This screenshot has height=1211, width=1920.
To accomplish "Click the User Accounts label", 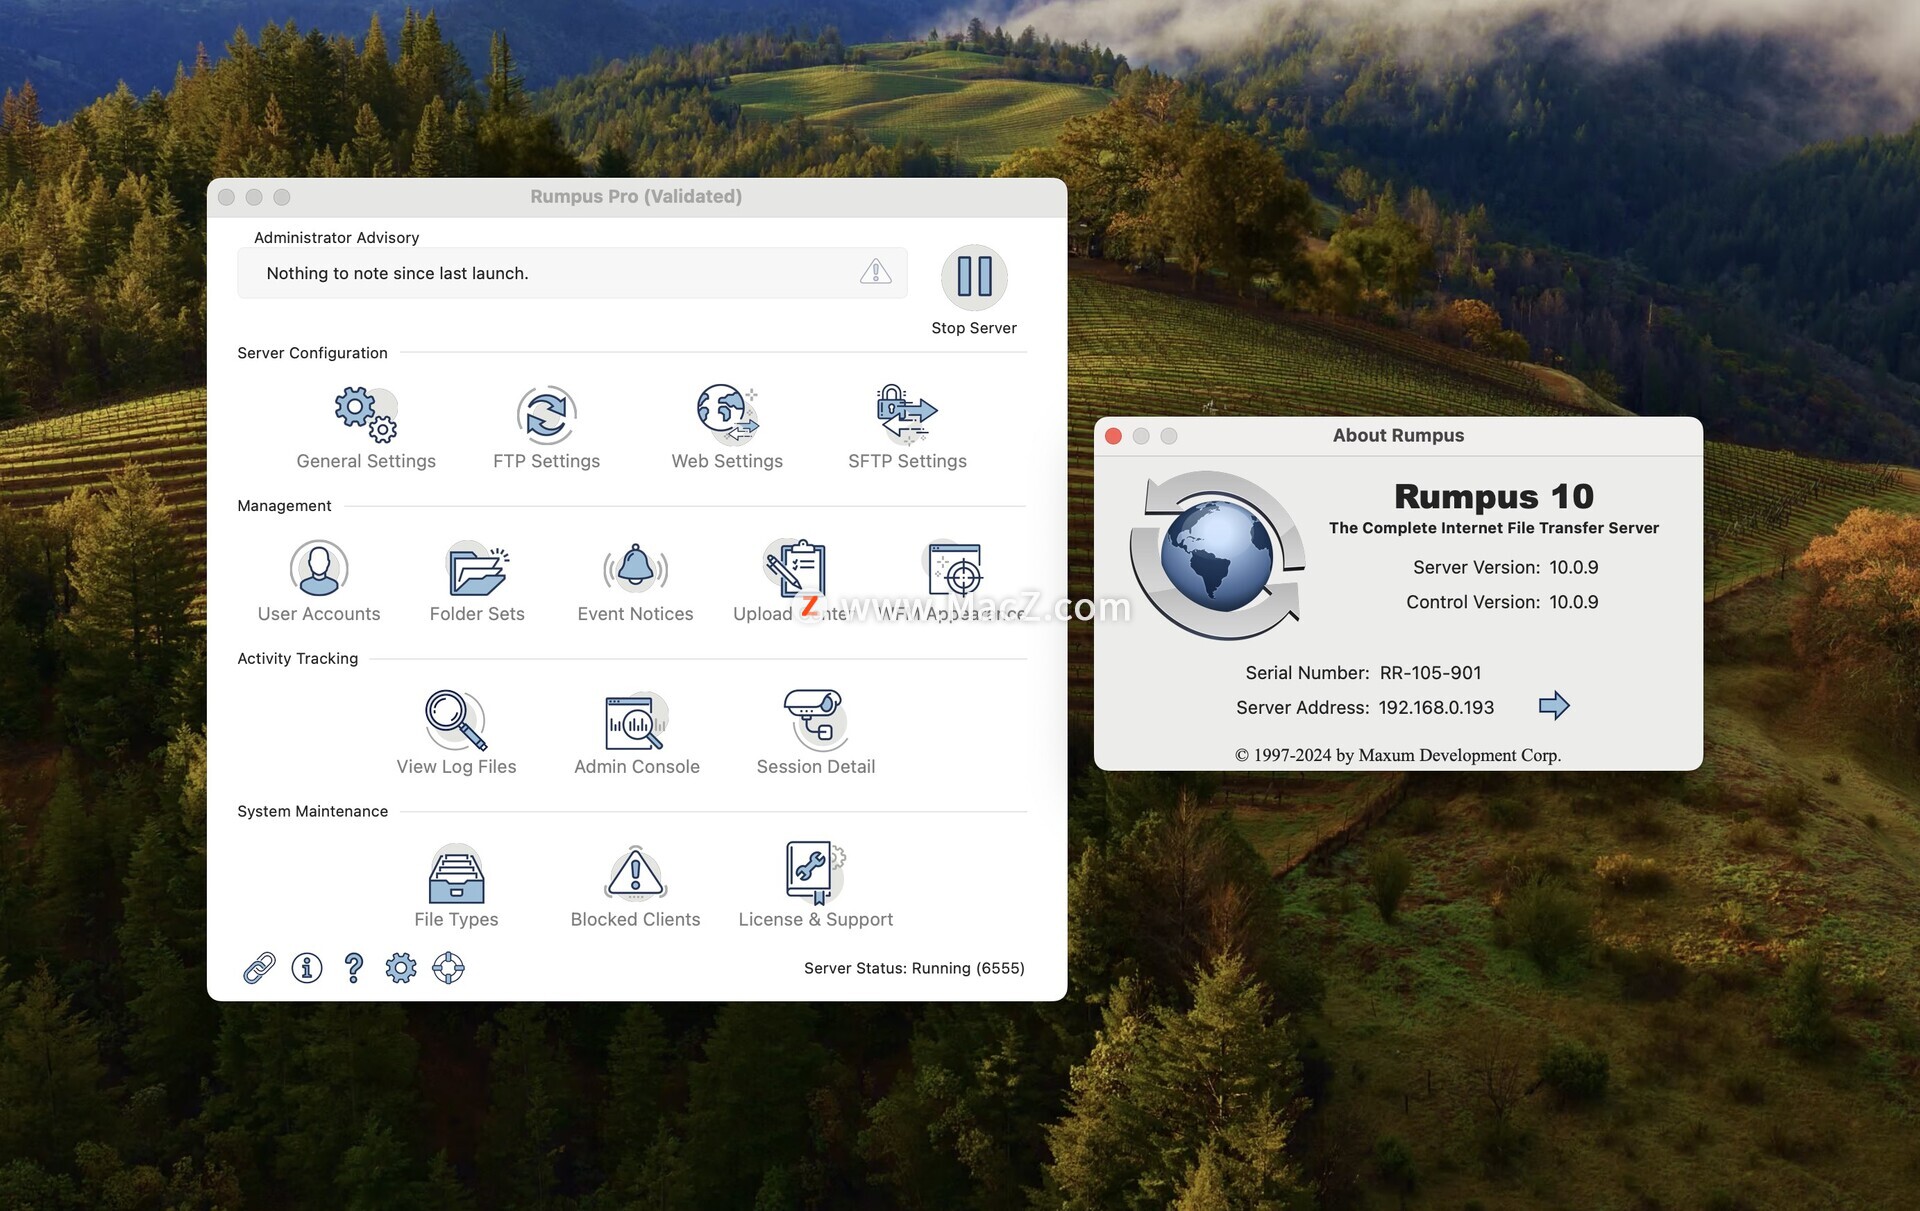I will coord(319,614).
